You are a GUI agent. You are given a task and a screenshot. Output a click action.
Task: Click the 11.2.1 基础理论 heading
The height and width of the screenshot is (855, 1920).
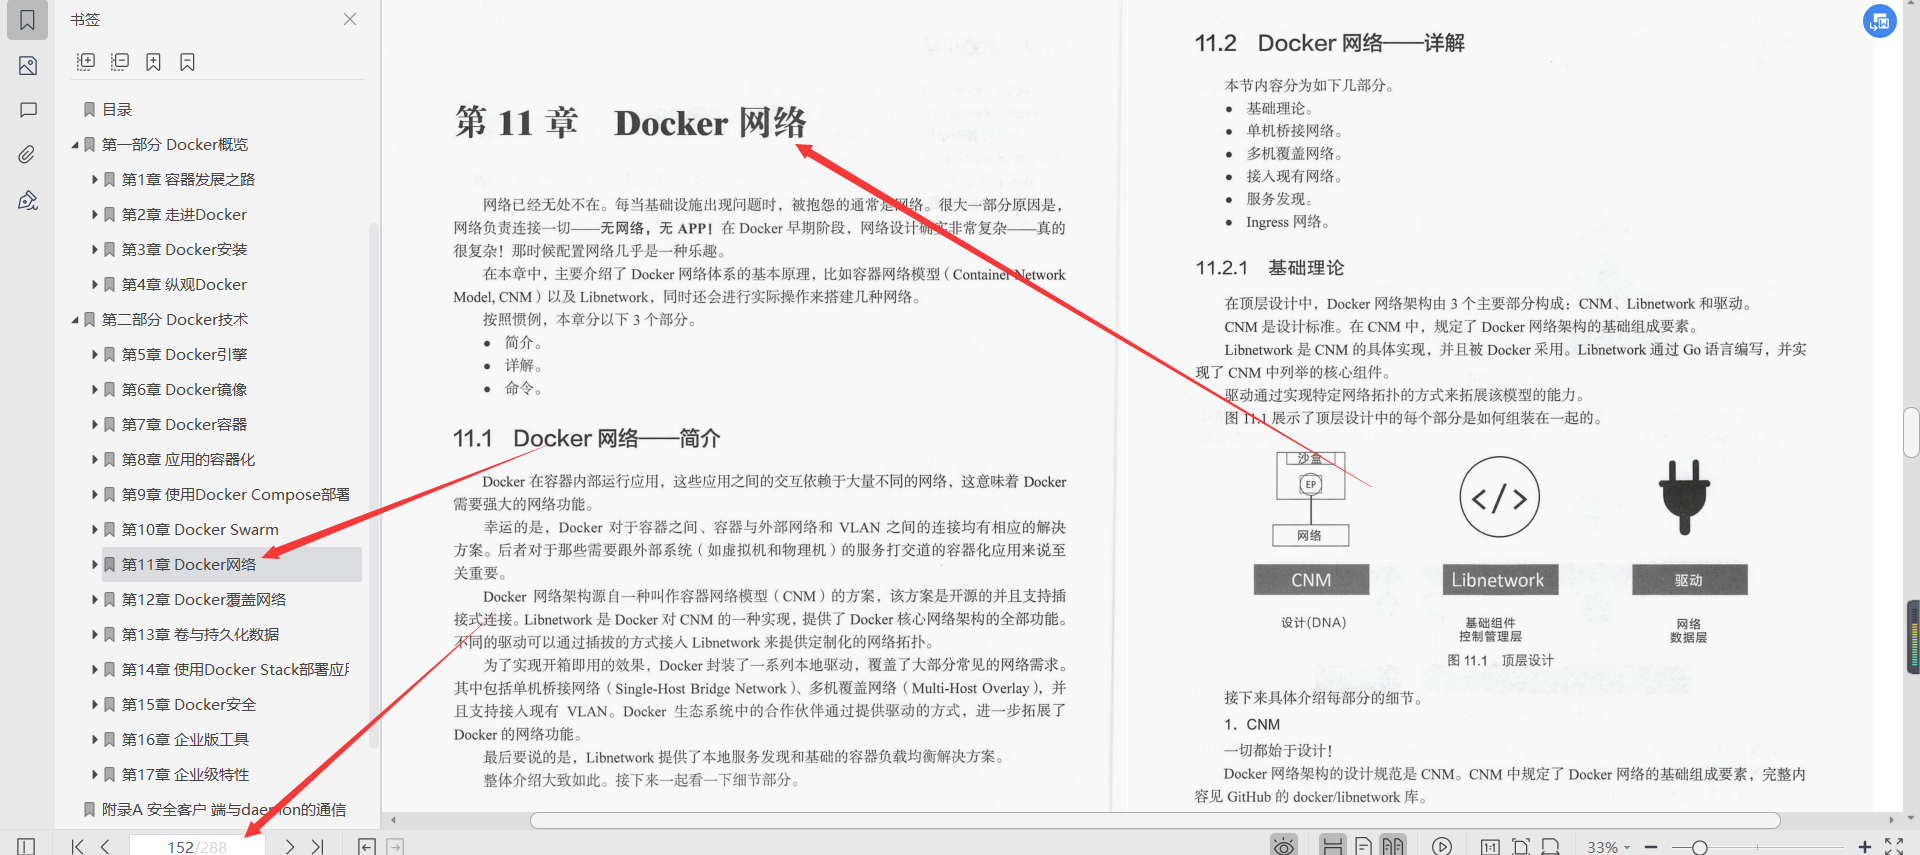1270,268
